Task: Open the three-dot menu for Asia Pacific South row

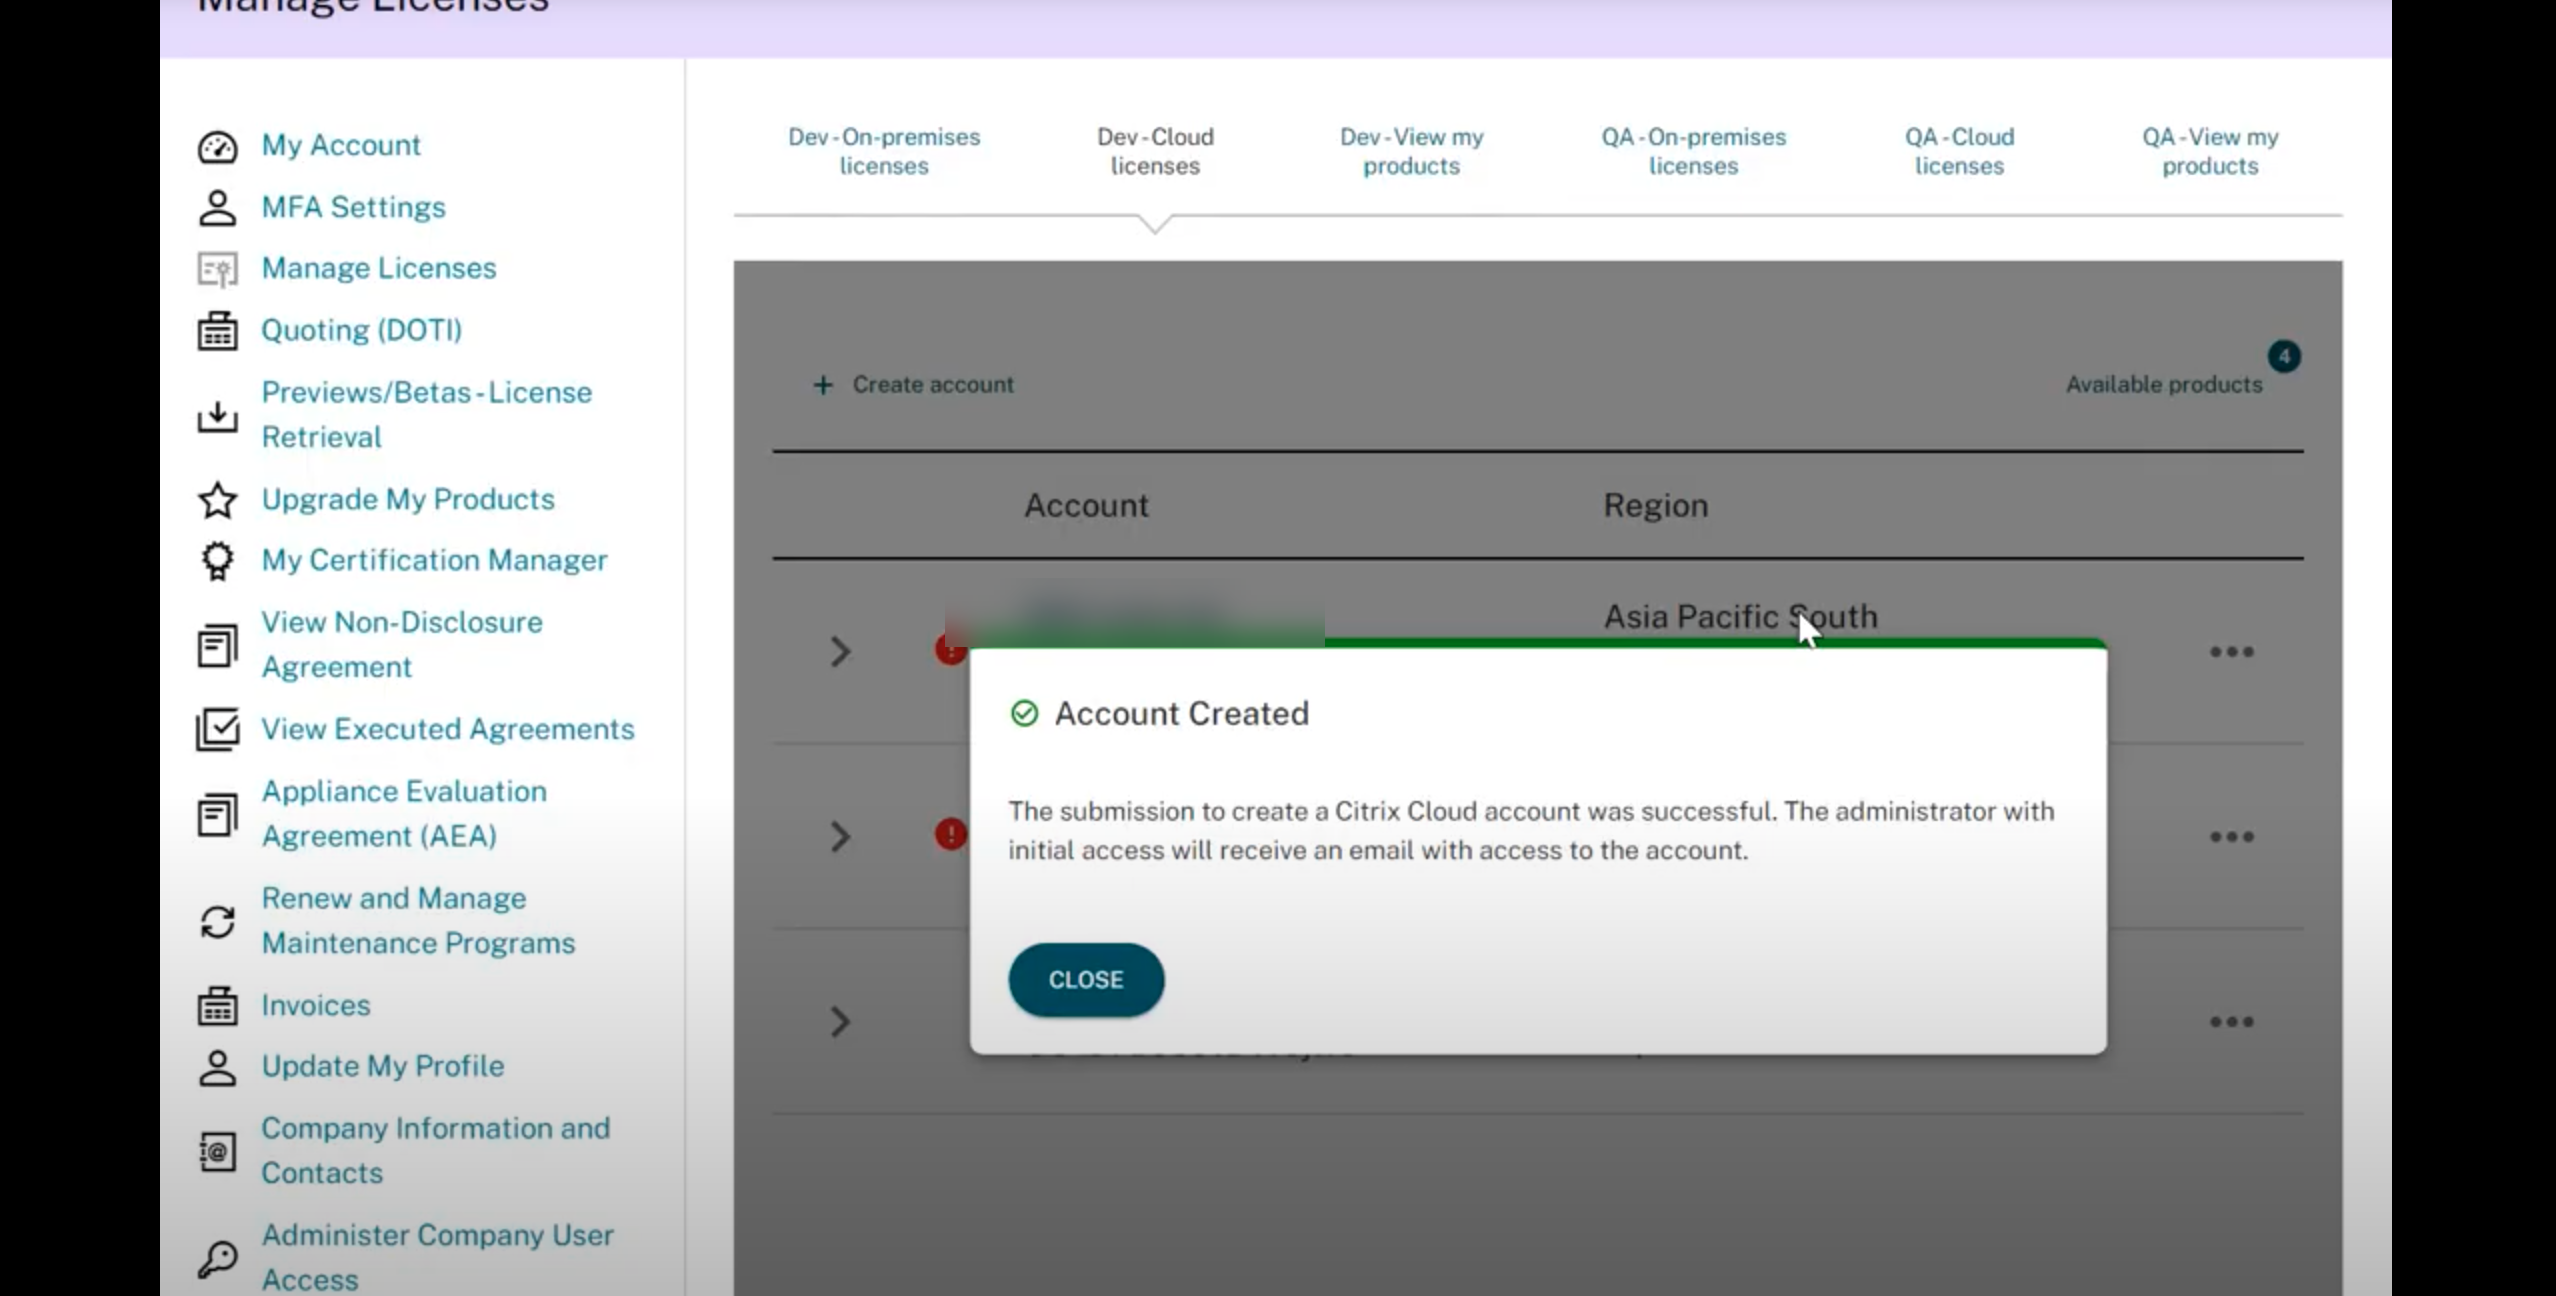Action: pos(2231,652)
